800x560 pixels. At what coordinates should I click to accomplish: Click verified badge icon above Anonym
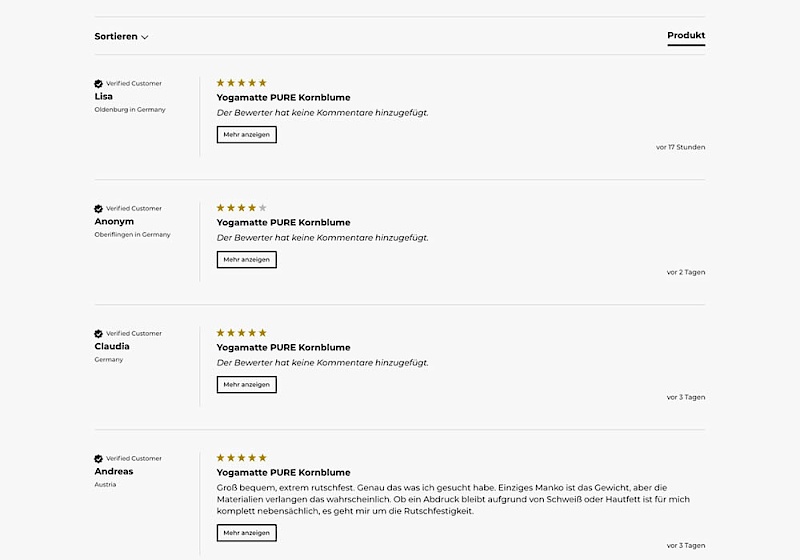tap(99, 209)
